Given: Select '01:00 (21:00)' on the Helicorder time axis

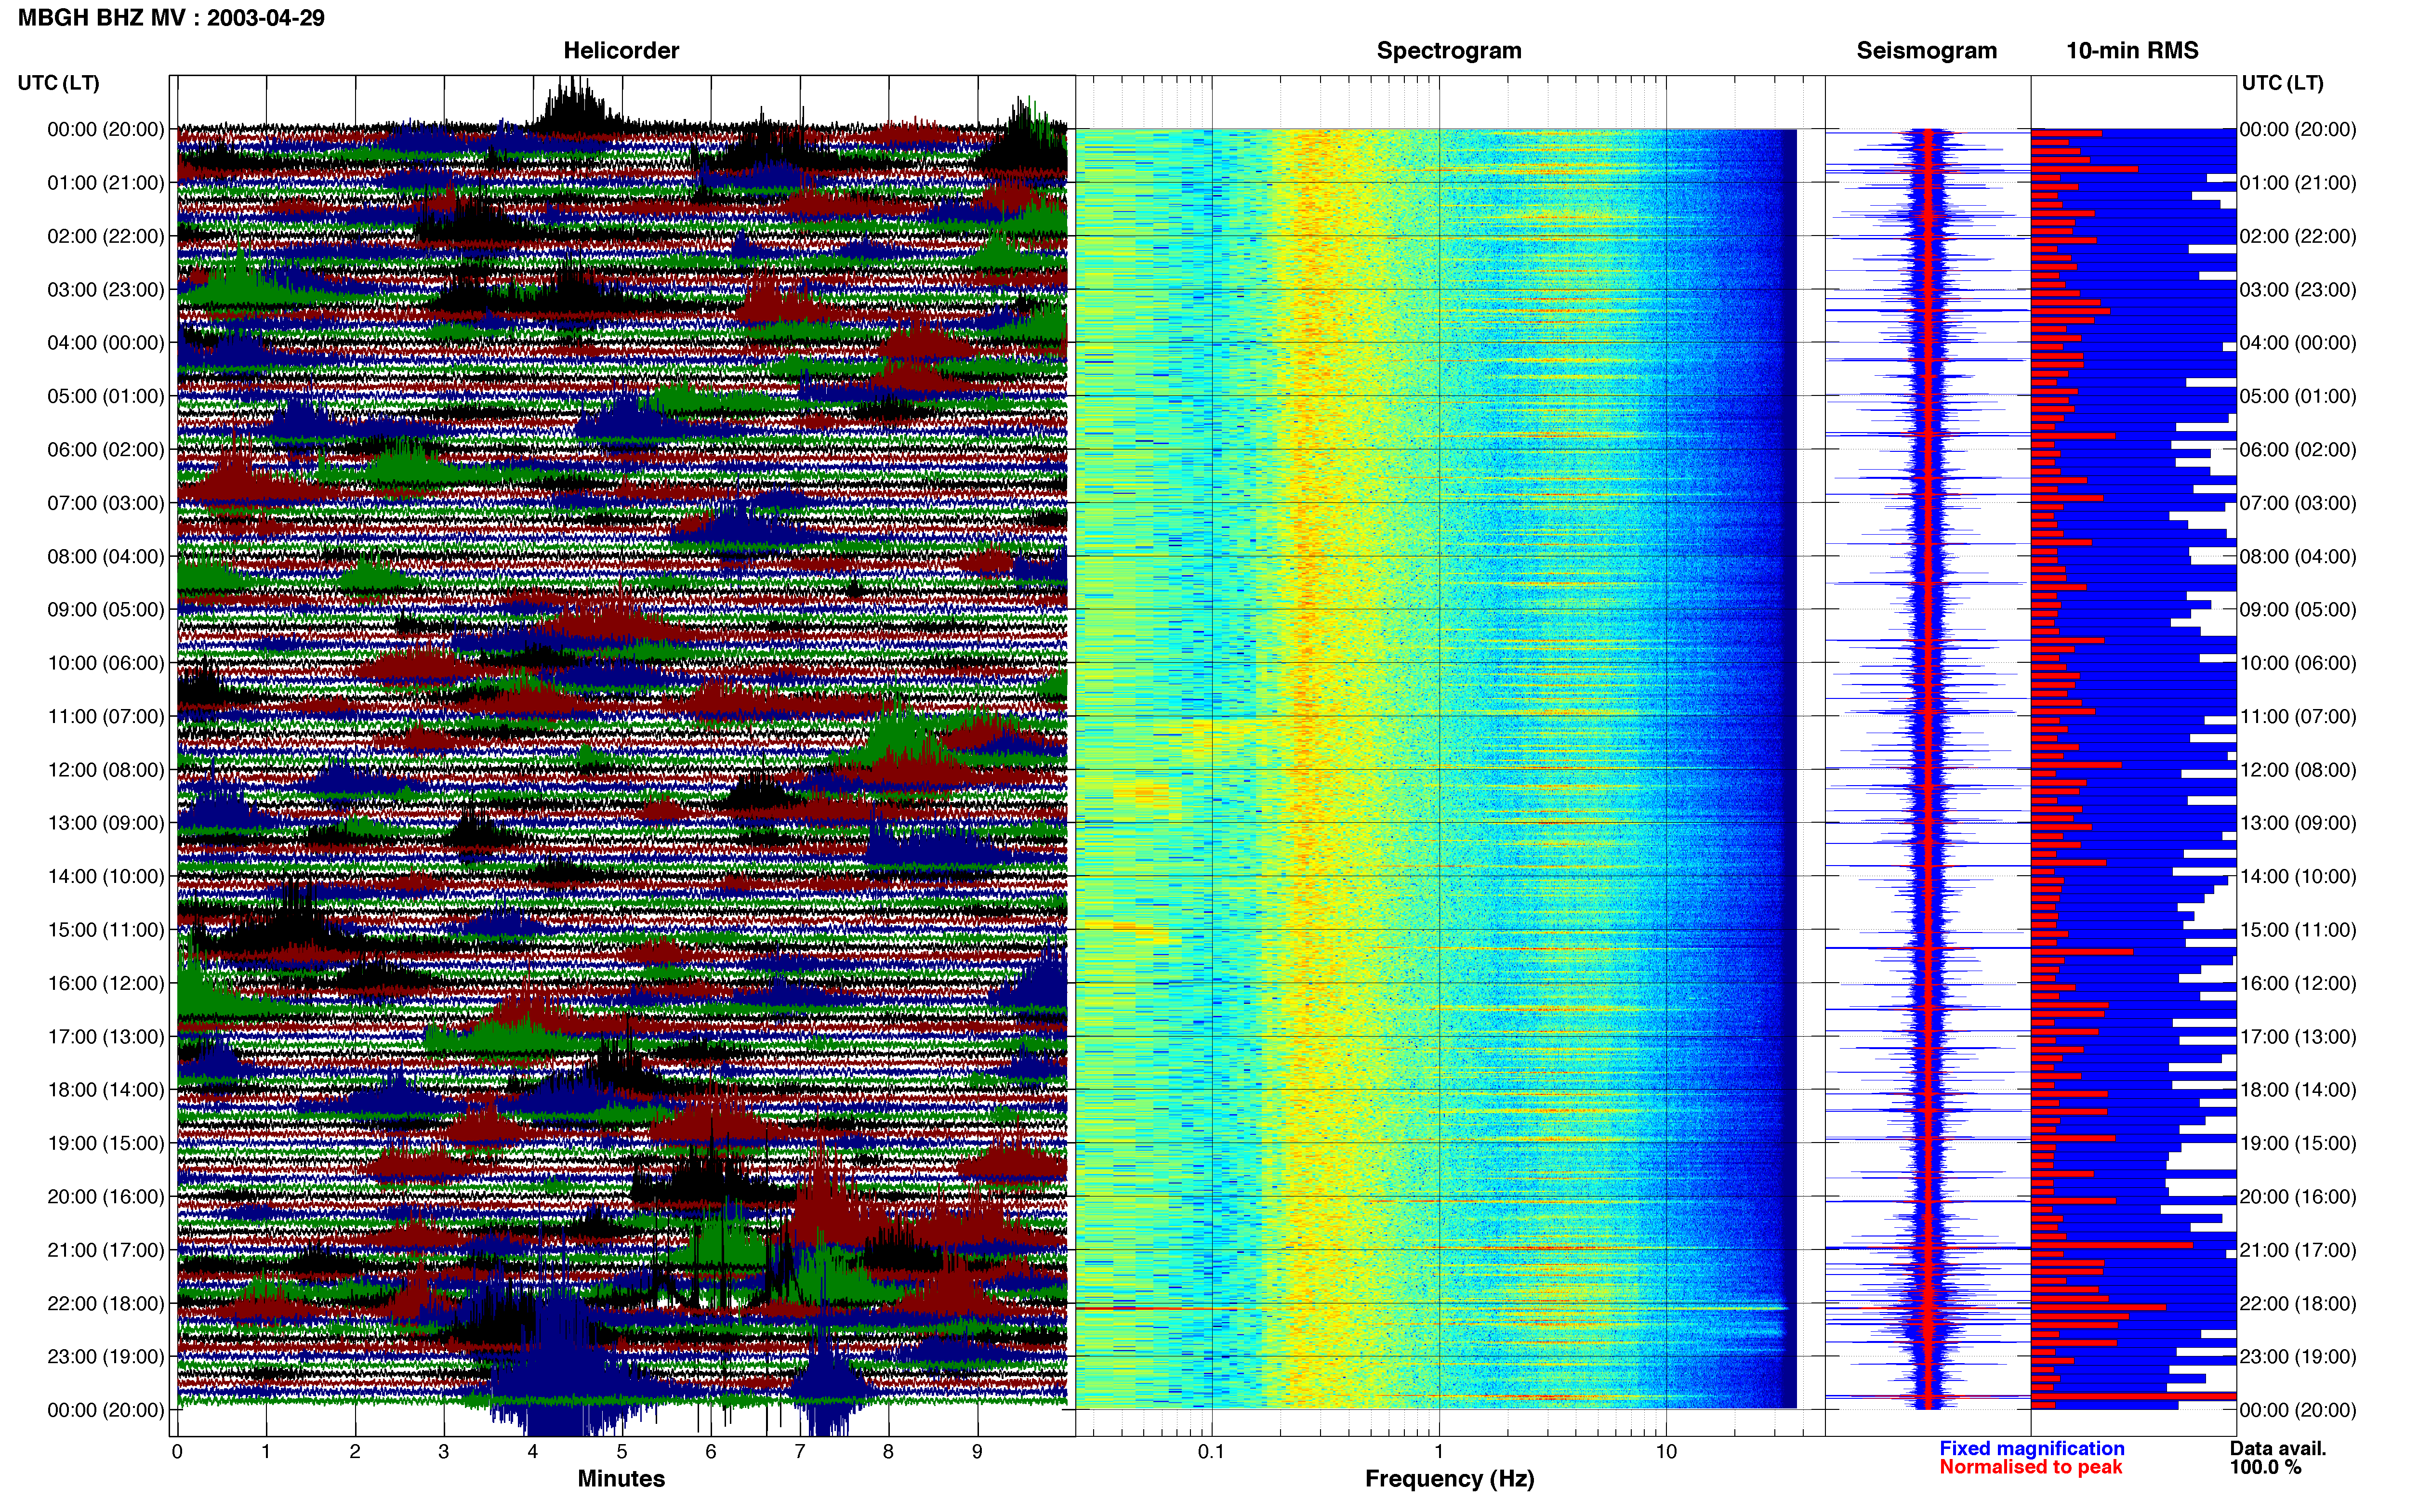Looking at the screenshot, I should point(106,183).
